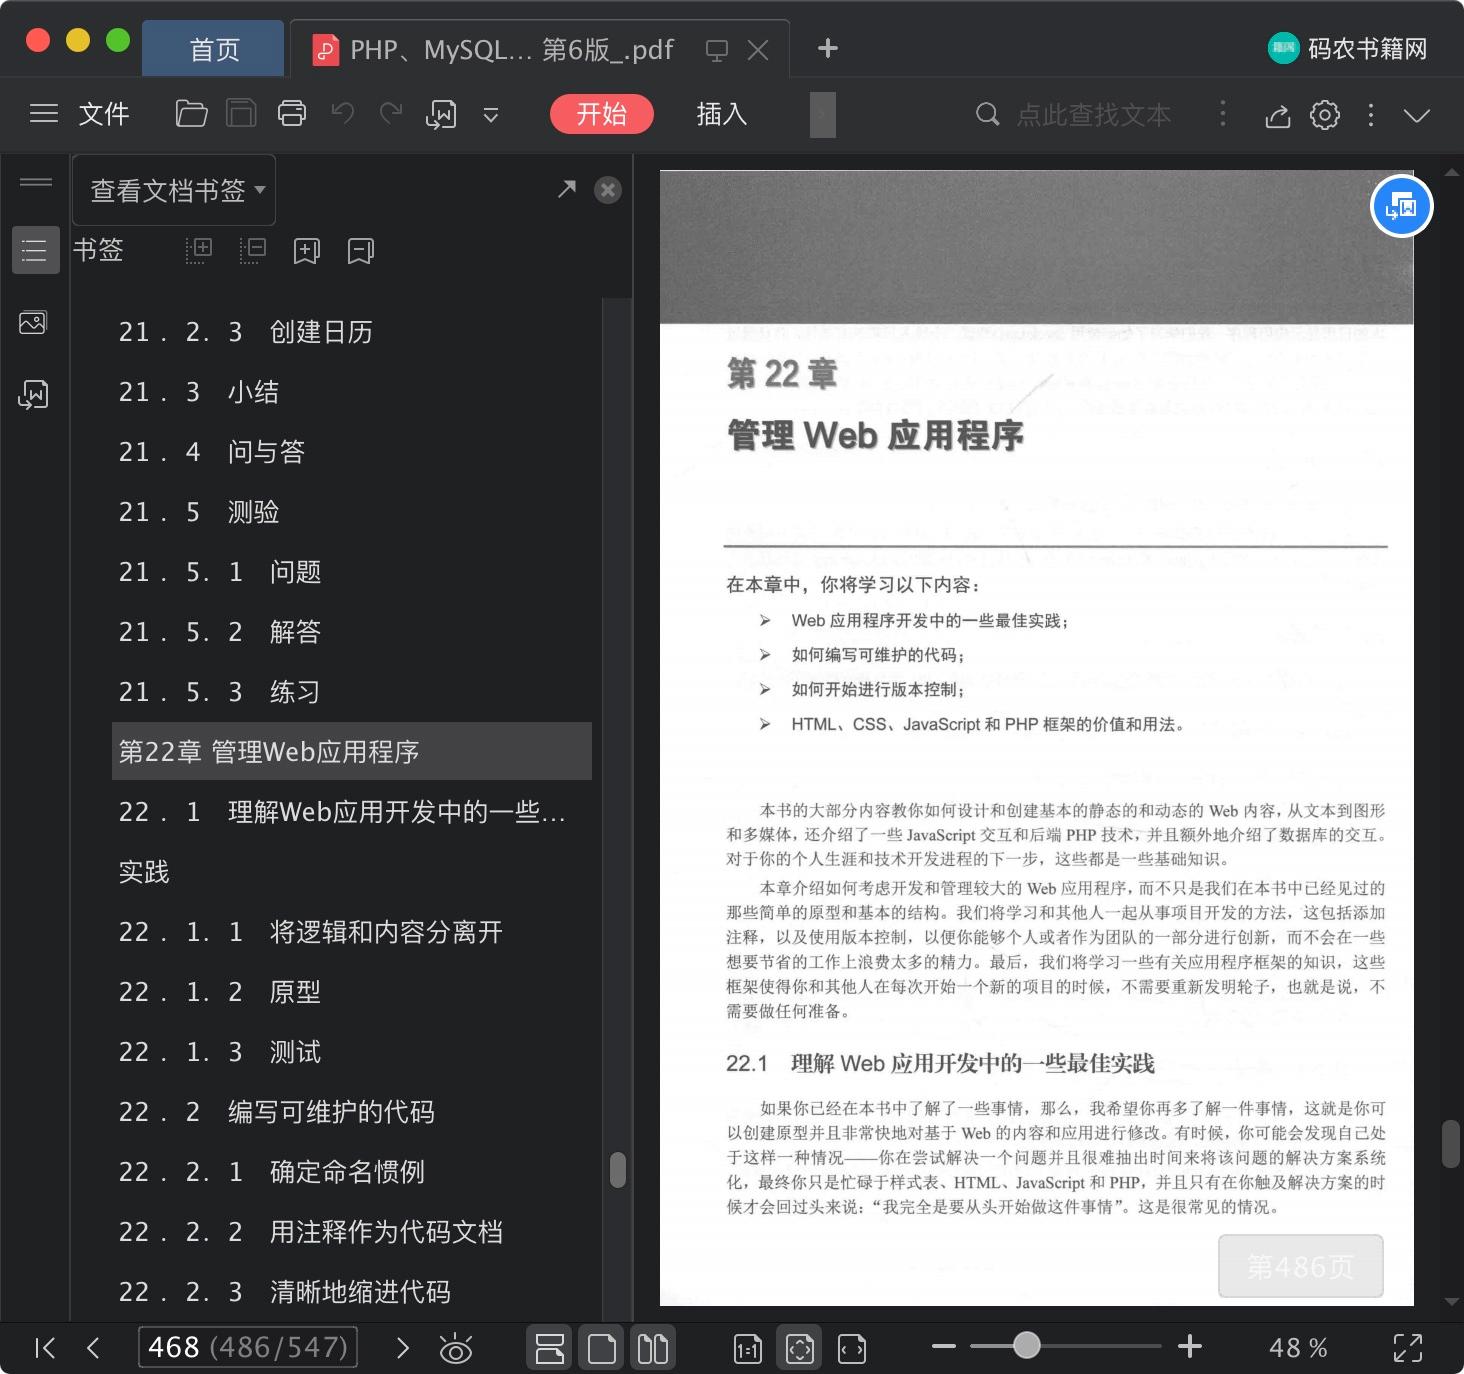Screen dimensions: 1464x1374
Task: Select bookmark 21.5.2 解答
Action: click(352, 632)
